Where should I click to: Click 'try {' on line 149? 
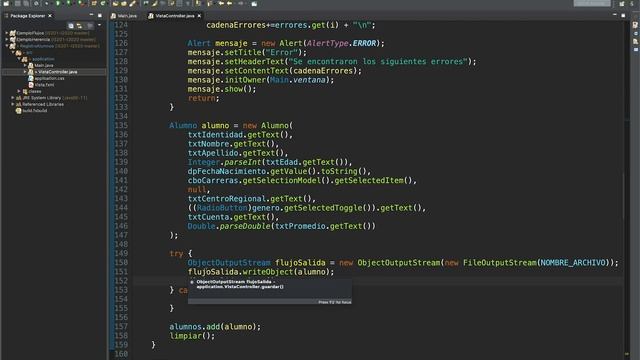(180, 253)
